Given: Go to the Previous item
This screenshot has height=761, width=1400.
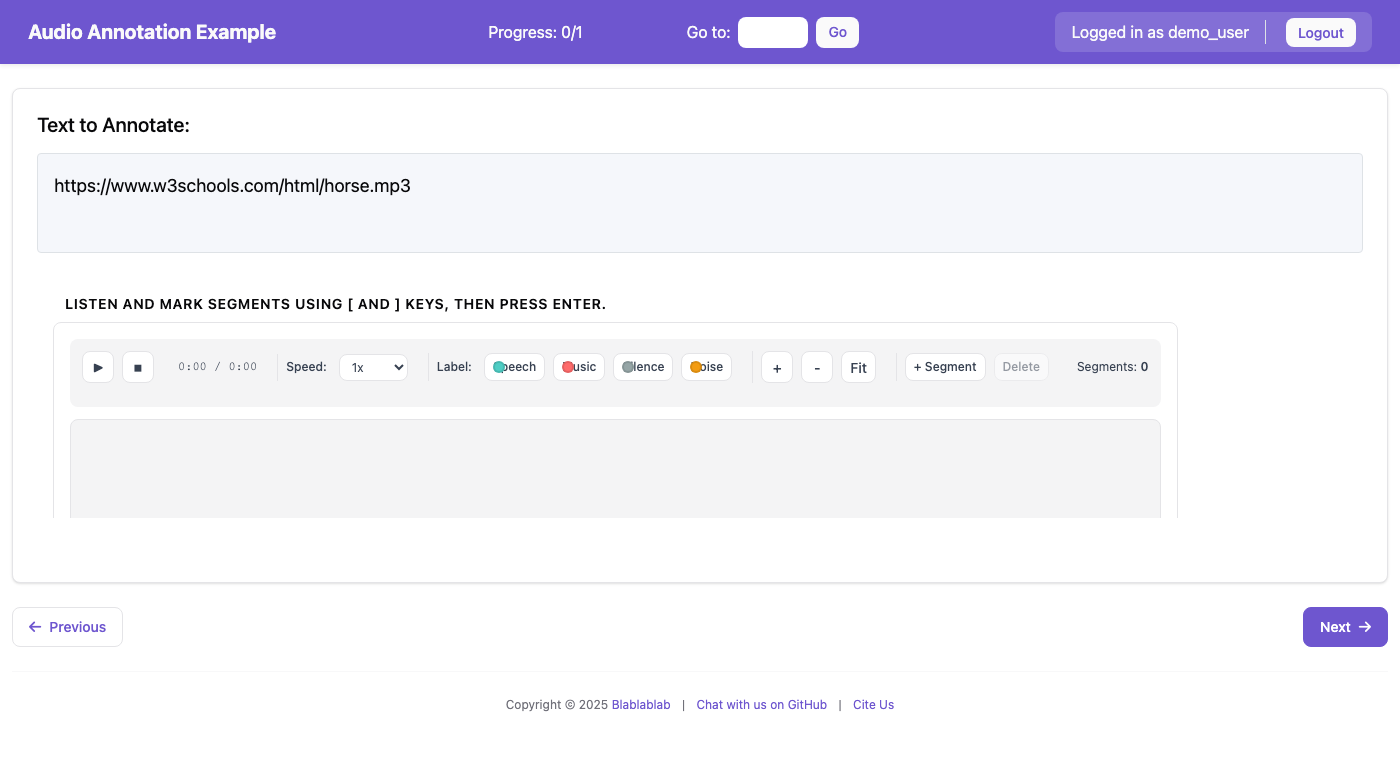Looking at the screenshot, I should coord(67,627).
